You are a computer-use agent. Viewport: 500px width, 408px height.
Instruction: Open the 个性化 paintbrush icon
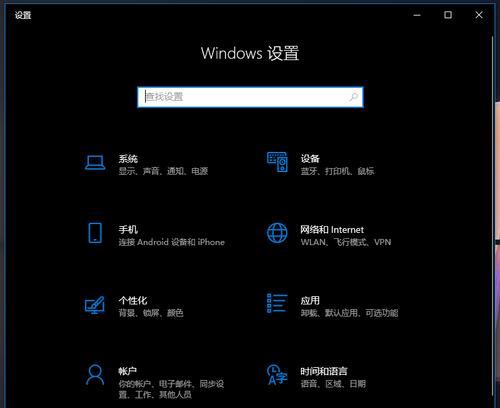point(95,305)
